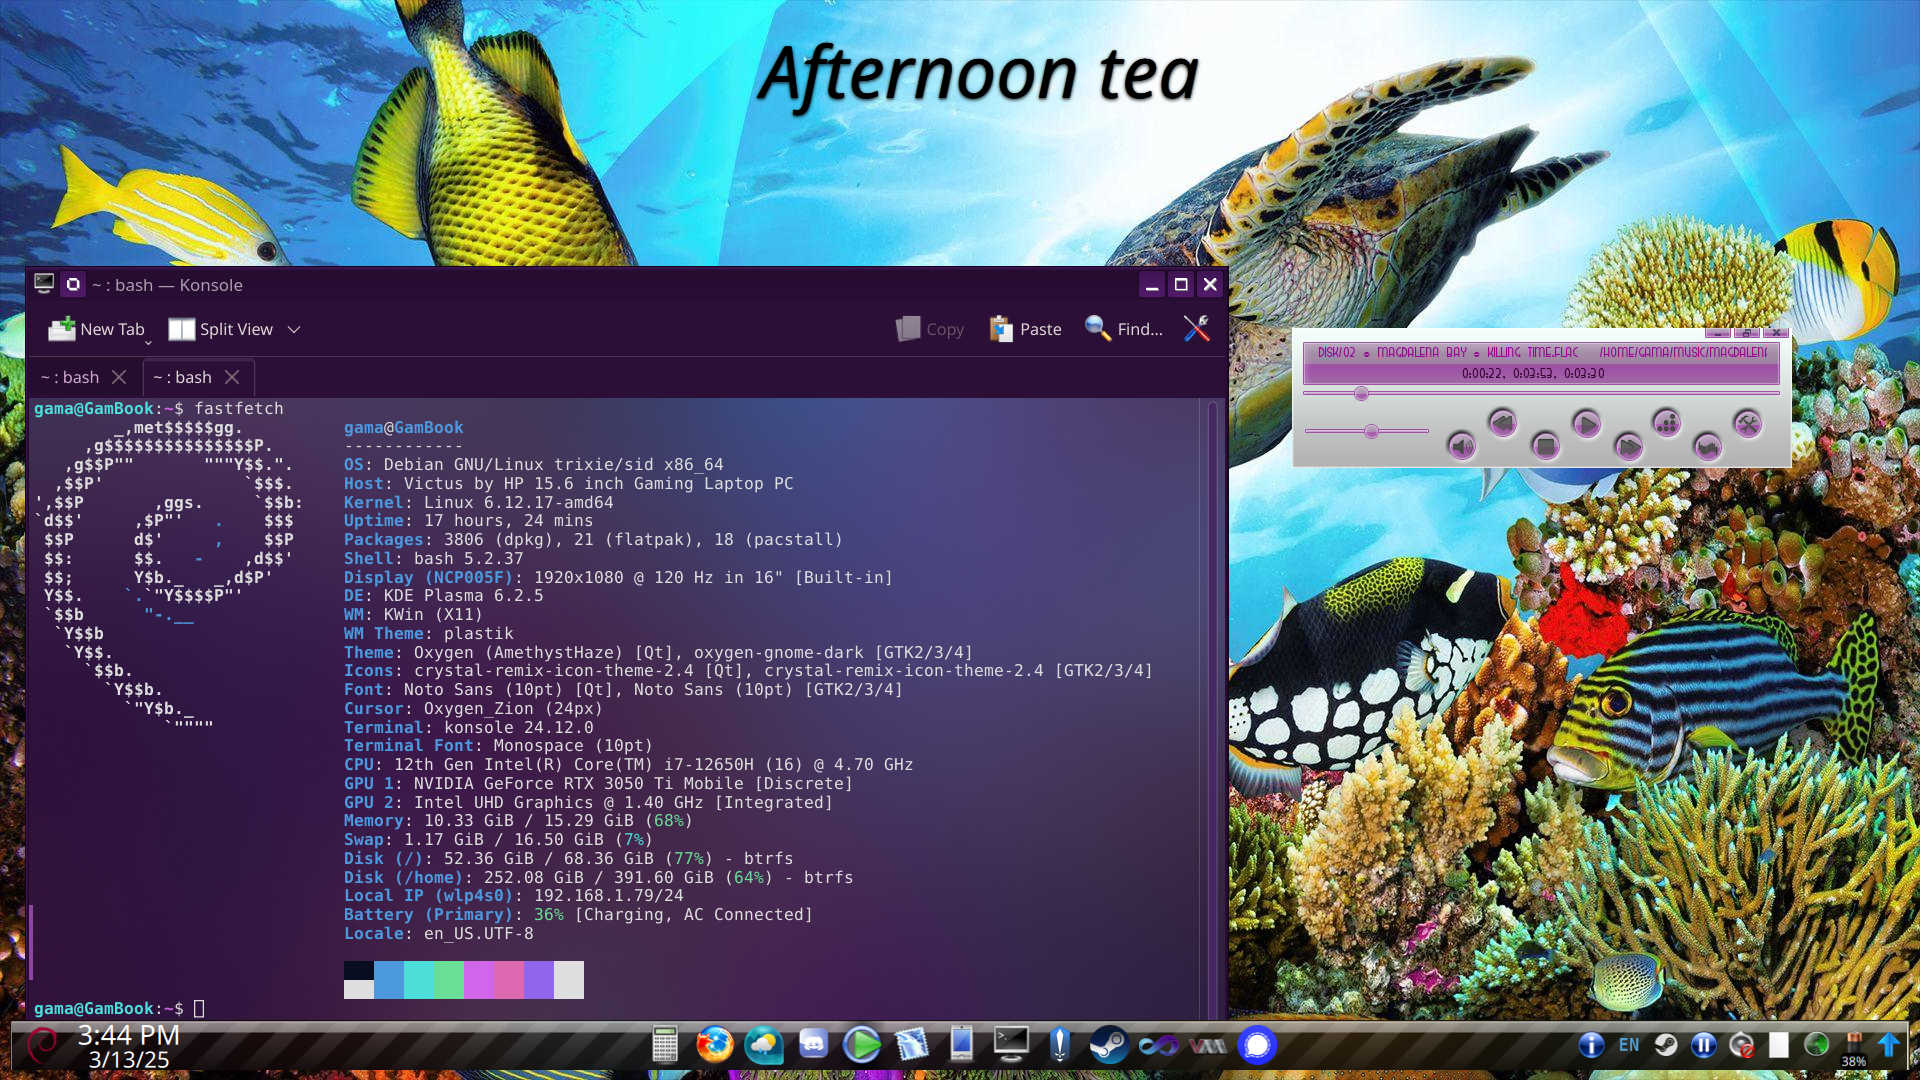Go to previous track in player
The width and height of the screenshot is (1920, 1080).
coord(1502,423)
